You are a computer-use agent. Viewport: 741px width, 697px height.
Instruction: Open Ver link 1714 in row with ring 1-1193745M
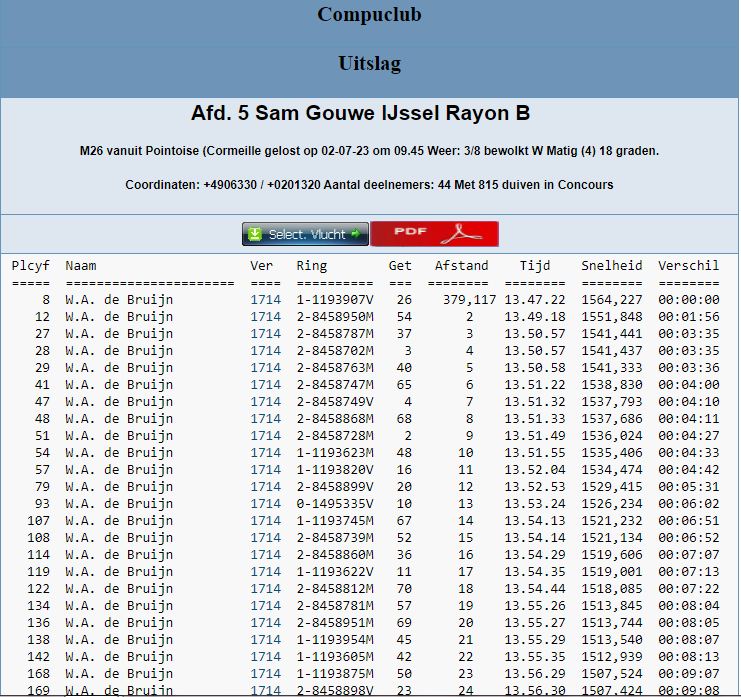265,521
